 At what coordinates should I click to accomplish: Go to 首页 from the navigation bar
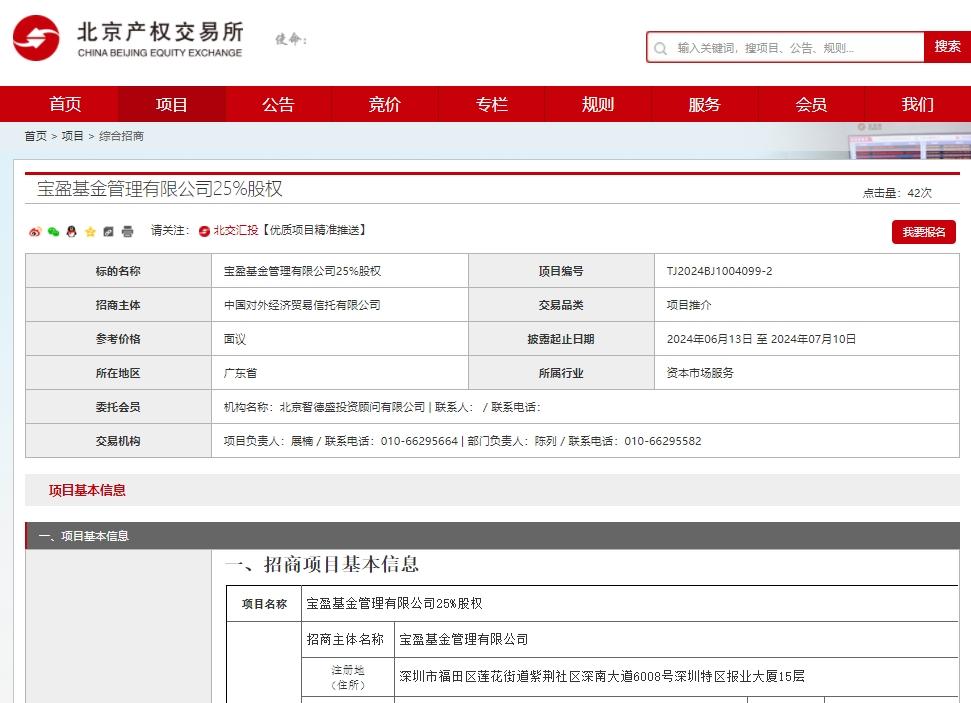tap(64, 104)
